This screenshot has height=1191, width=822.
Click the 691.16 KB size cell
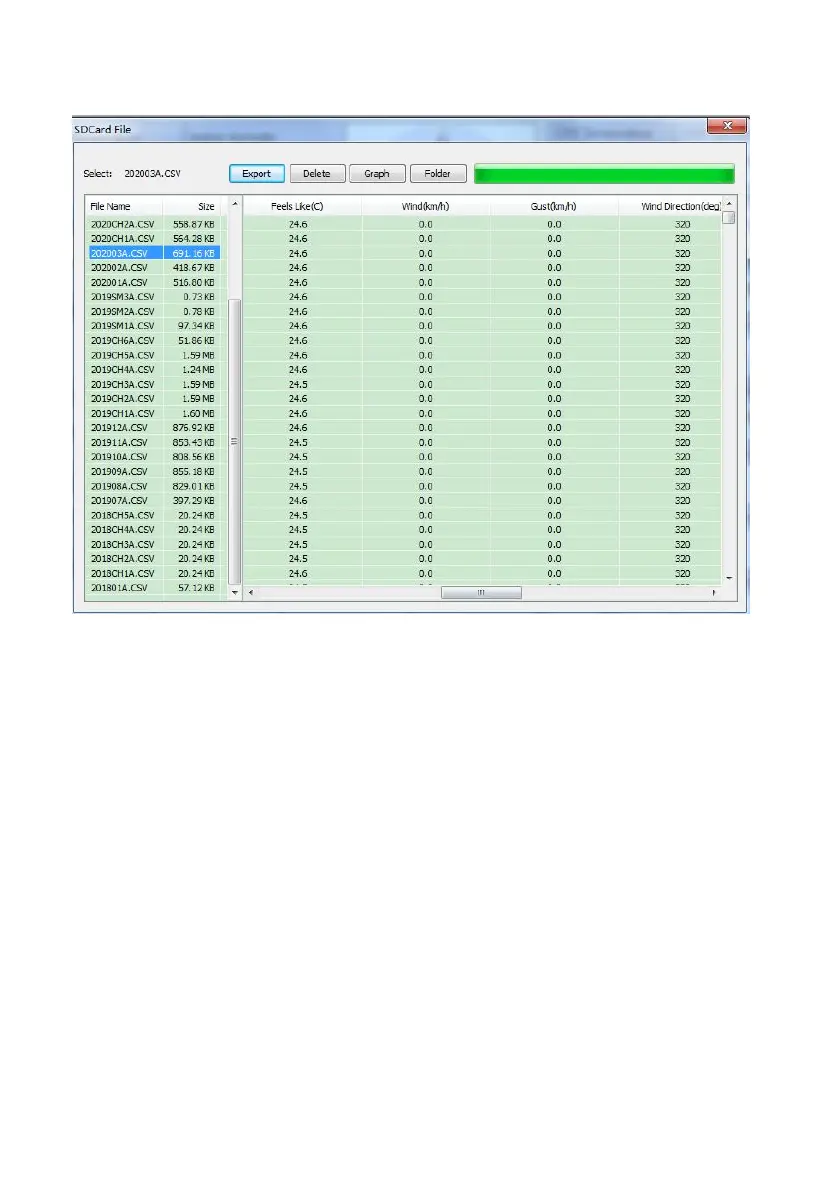pos(194,253)
